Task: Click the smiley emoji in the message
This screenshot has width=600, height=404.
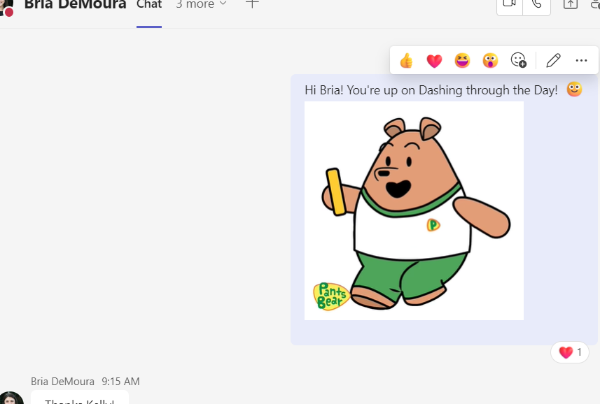Action: click(x=574, y=90)
